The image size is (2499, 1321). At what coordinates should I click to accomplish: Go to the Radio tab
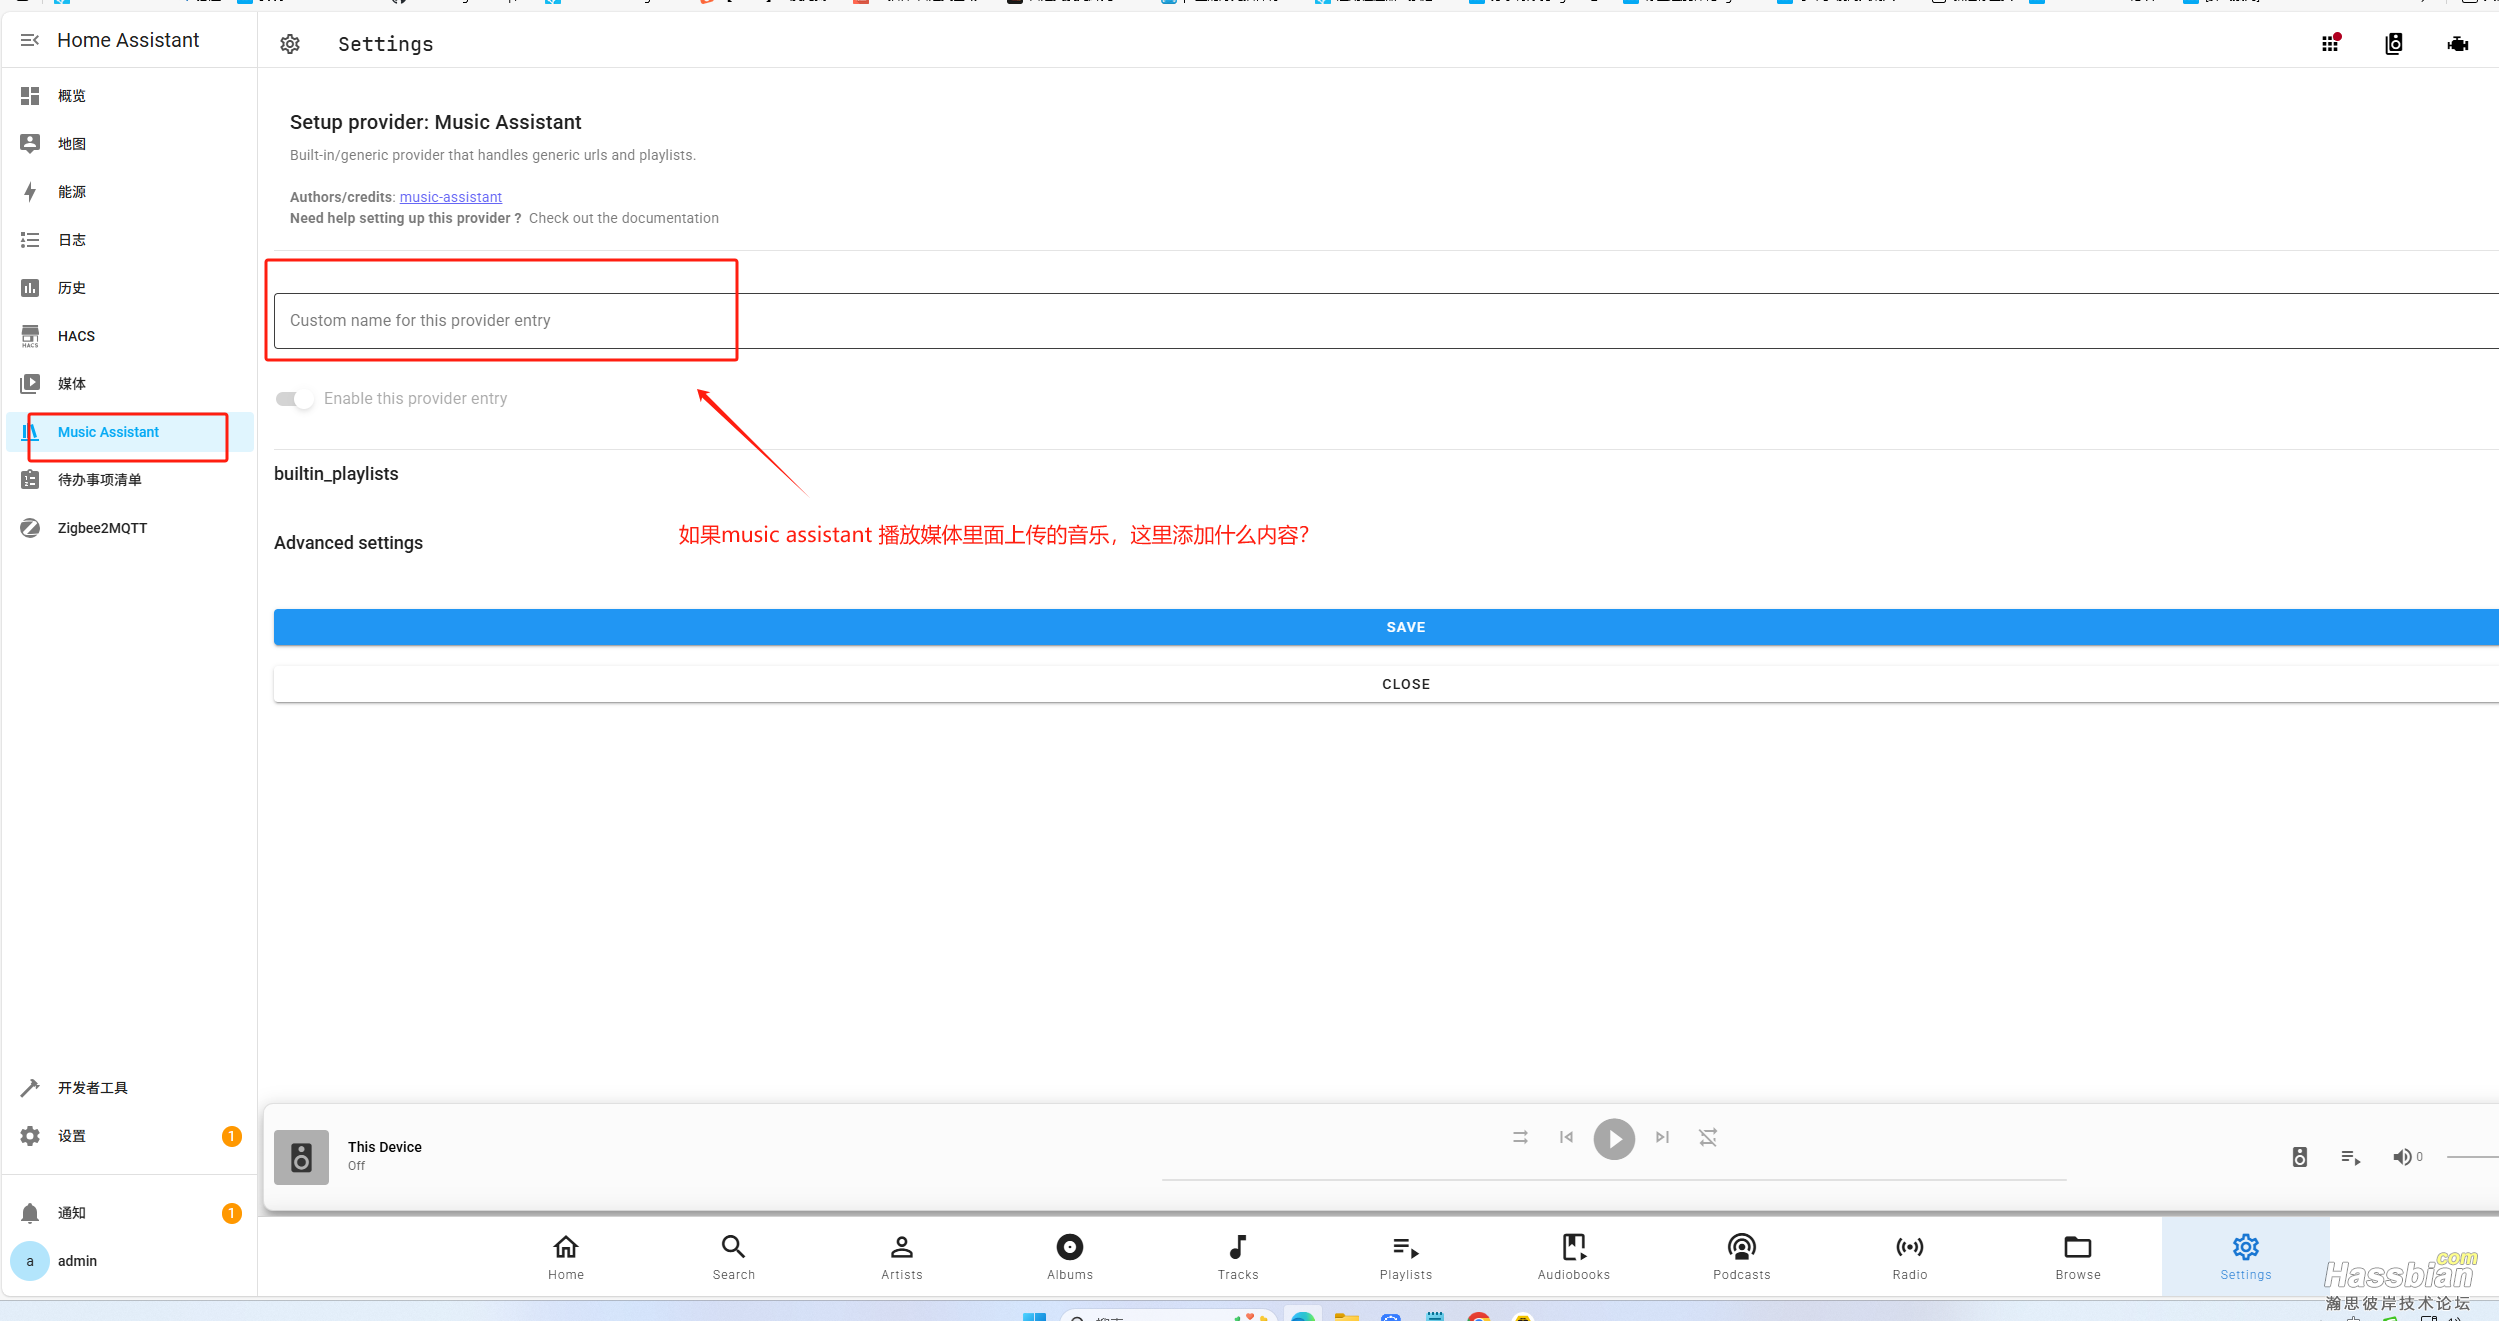click(1910, 1257)
